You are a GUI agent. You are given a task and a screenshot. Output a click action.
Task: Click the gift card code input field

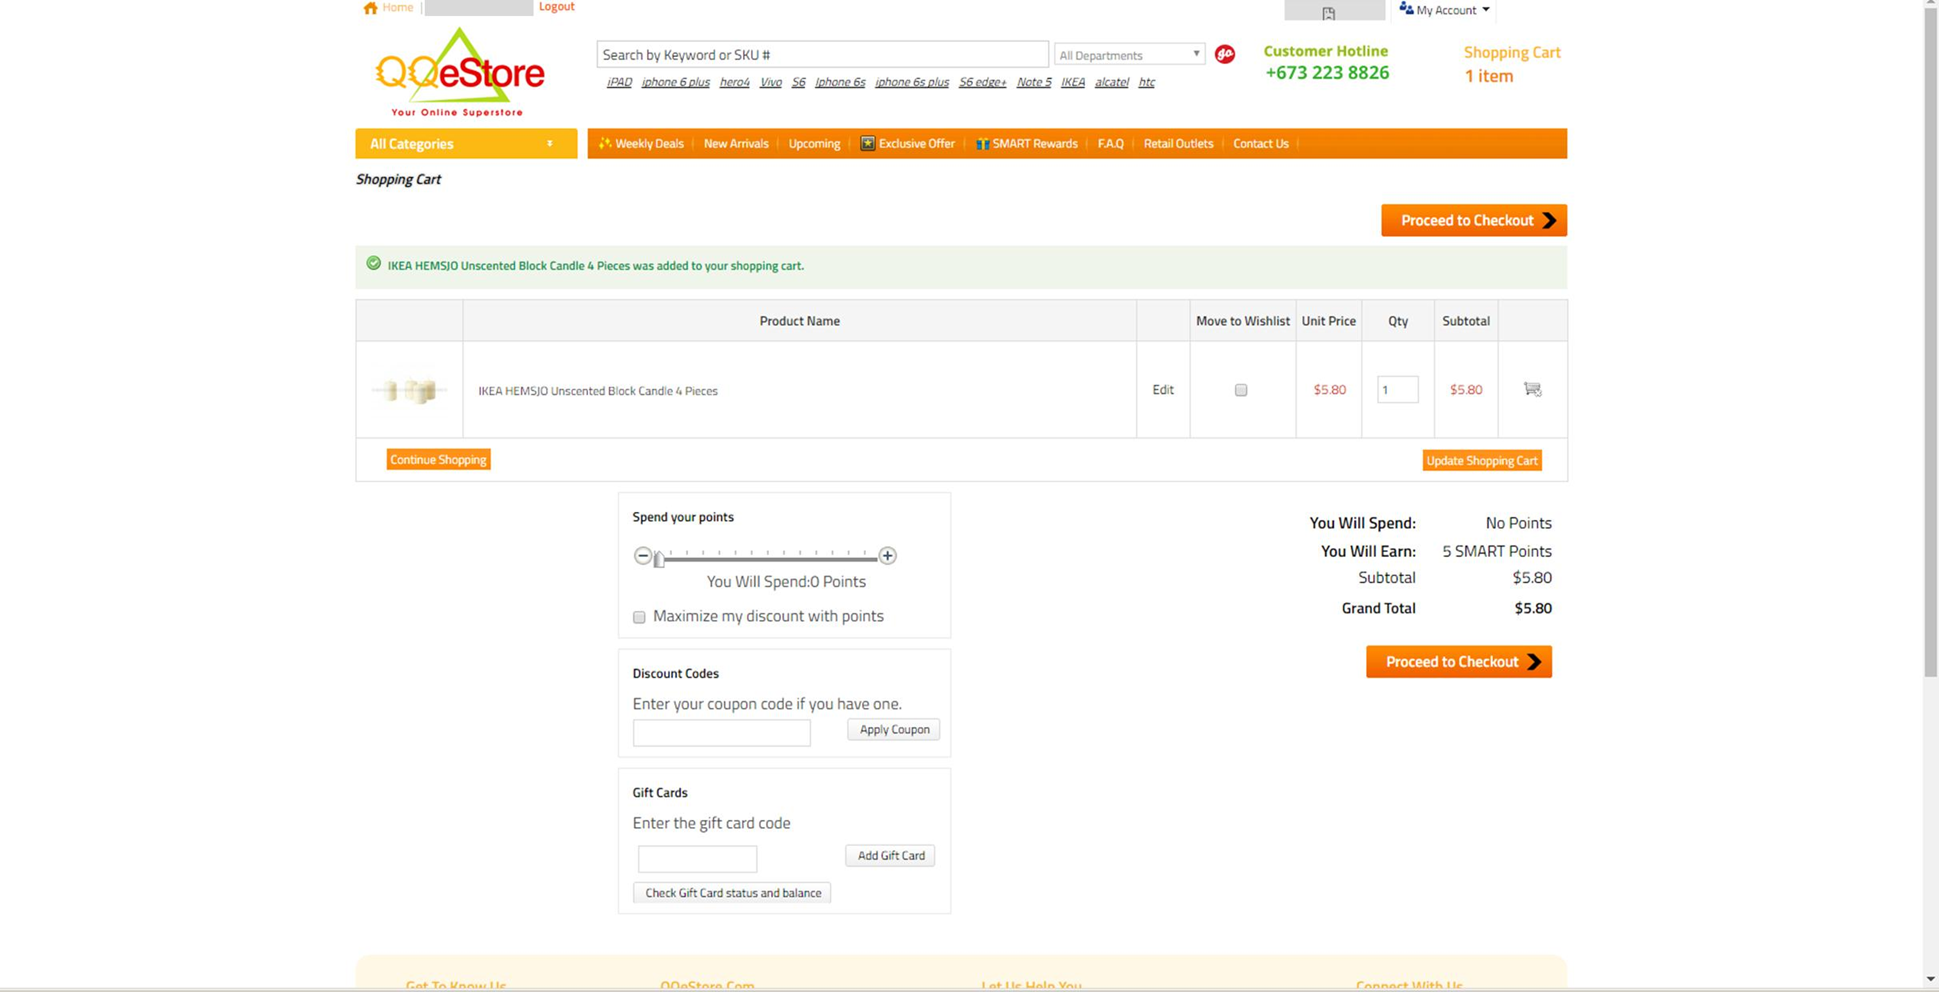coord(697,859)
